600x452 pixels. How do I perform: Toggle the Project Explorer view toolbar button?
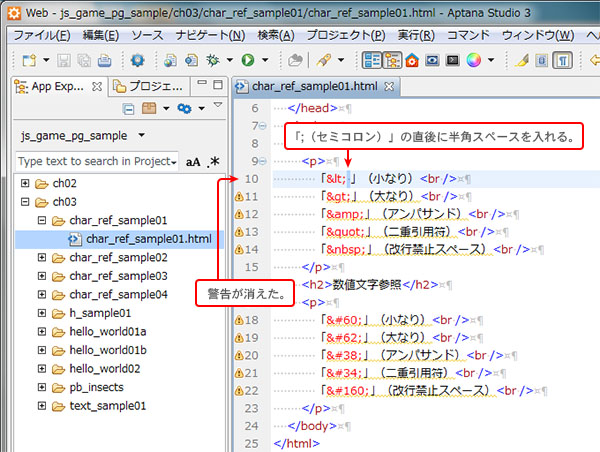click(372, 60)
